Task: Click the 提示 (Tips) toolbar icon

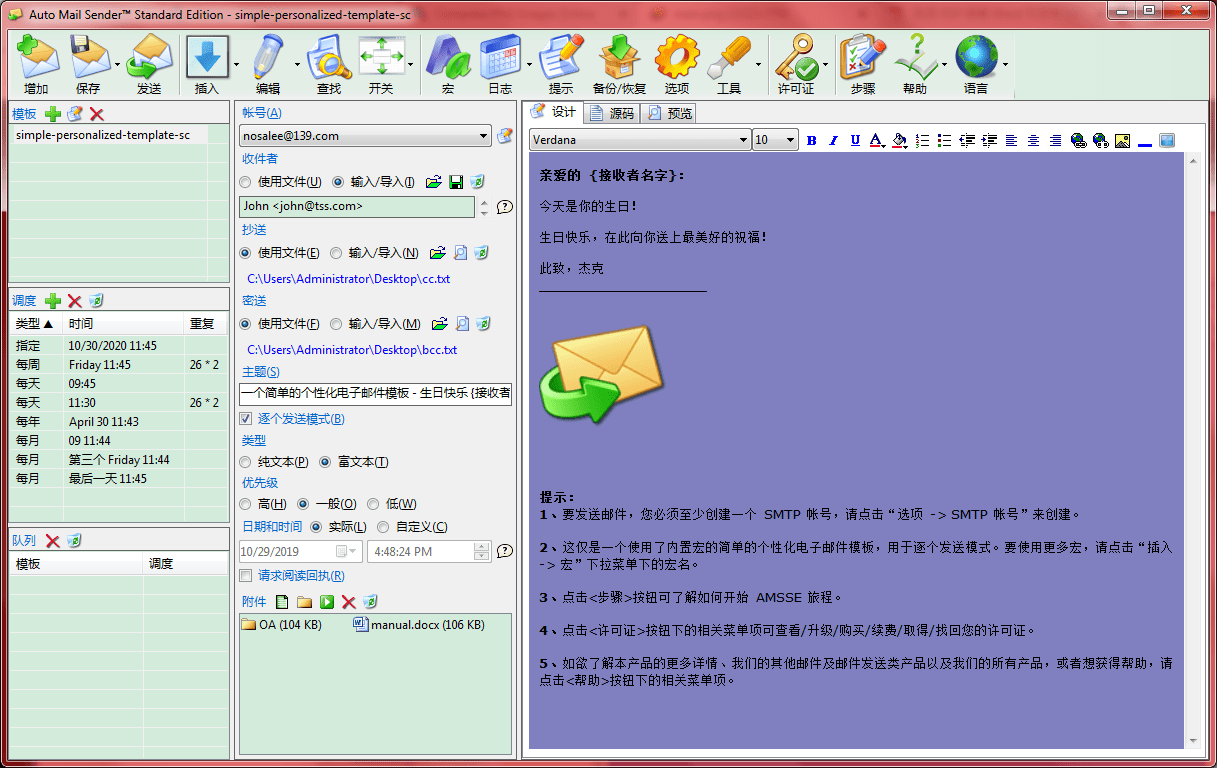Action: (x=561, y=57)
